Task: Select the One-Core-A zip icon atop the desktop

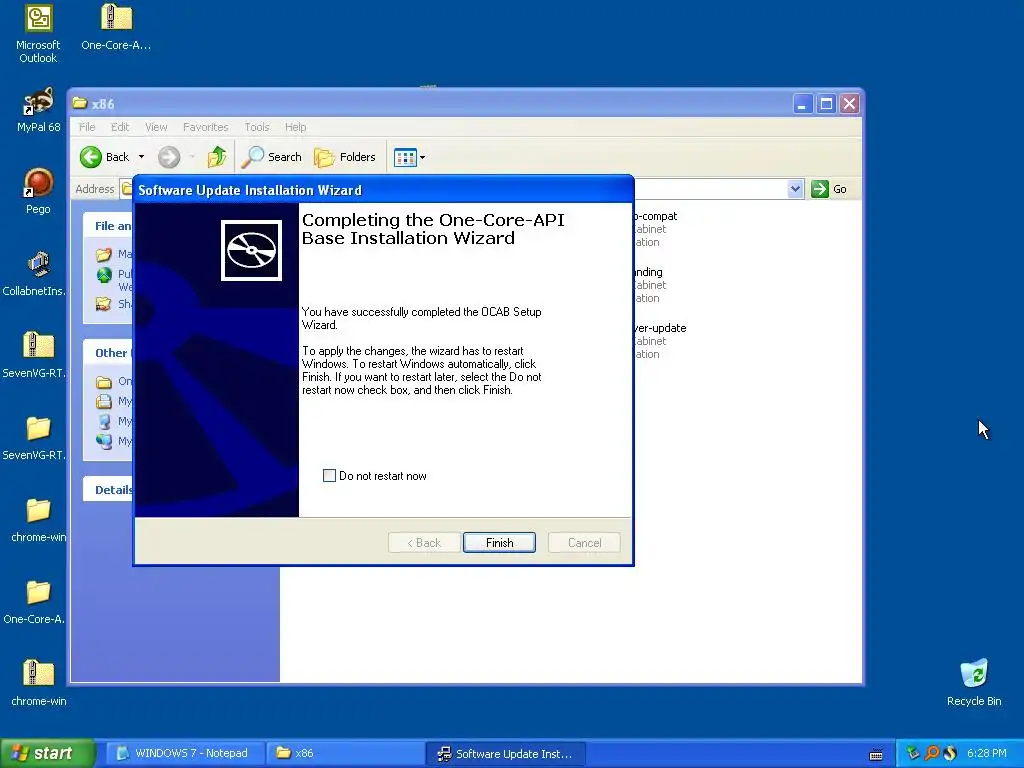Action: click(116, 27)
